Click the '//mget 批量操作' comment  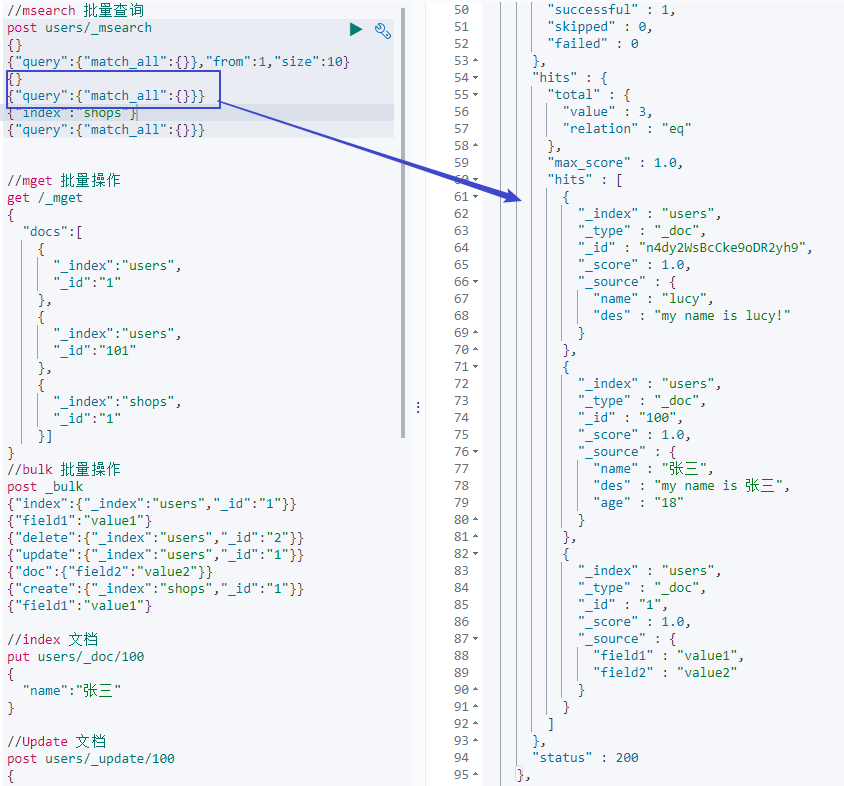[64, 181]
